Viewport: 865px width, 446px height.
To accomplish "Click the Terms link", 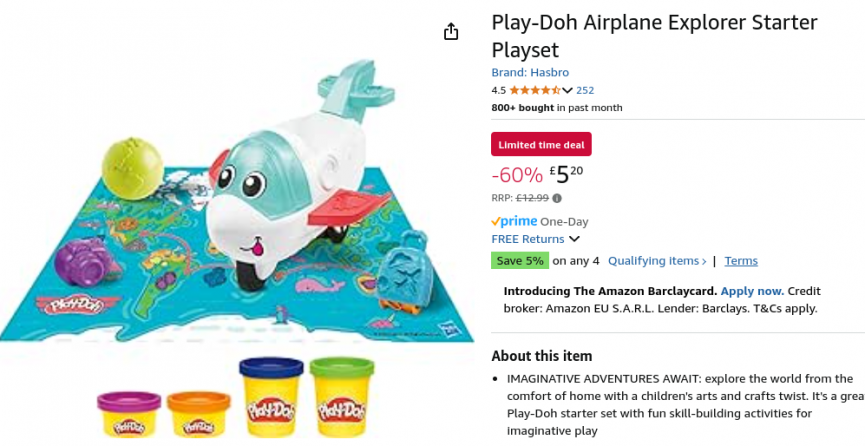I will pos(741,261).
